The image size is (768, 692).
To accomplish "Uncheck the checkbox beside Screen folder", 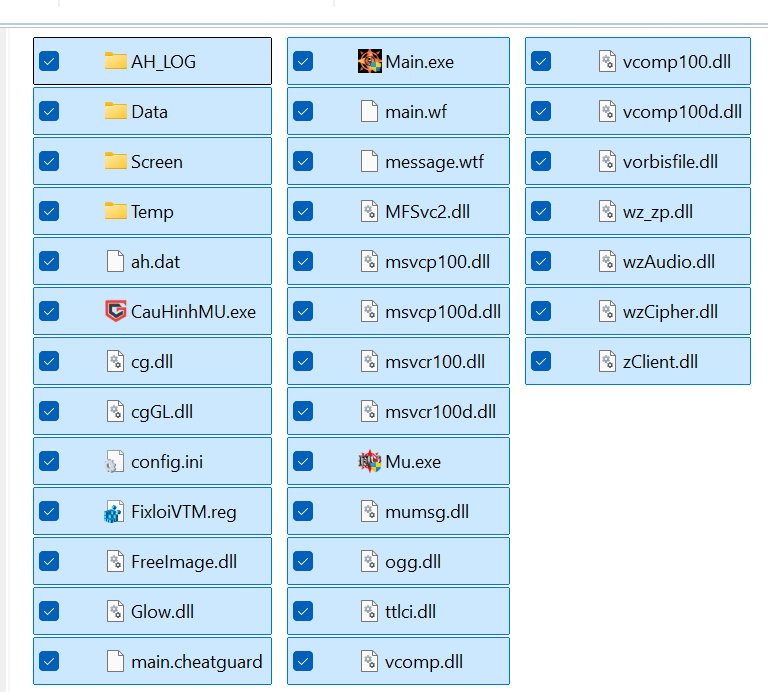I will [49, 161].
